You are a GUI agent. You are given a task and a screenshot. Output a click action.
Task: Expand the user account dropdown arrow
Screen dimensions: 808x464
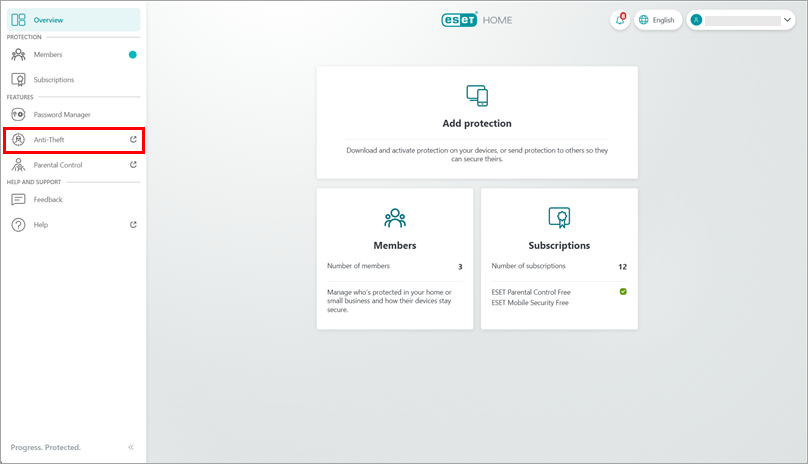click(x=787, y=20)
